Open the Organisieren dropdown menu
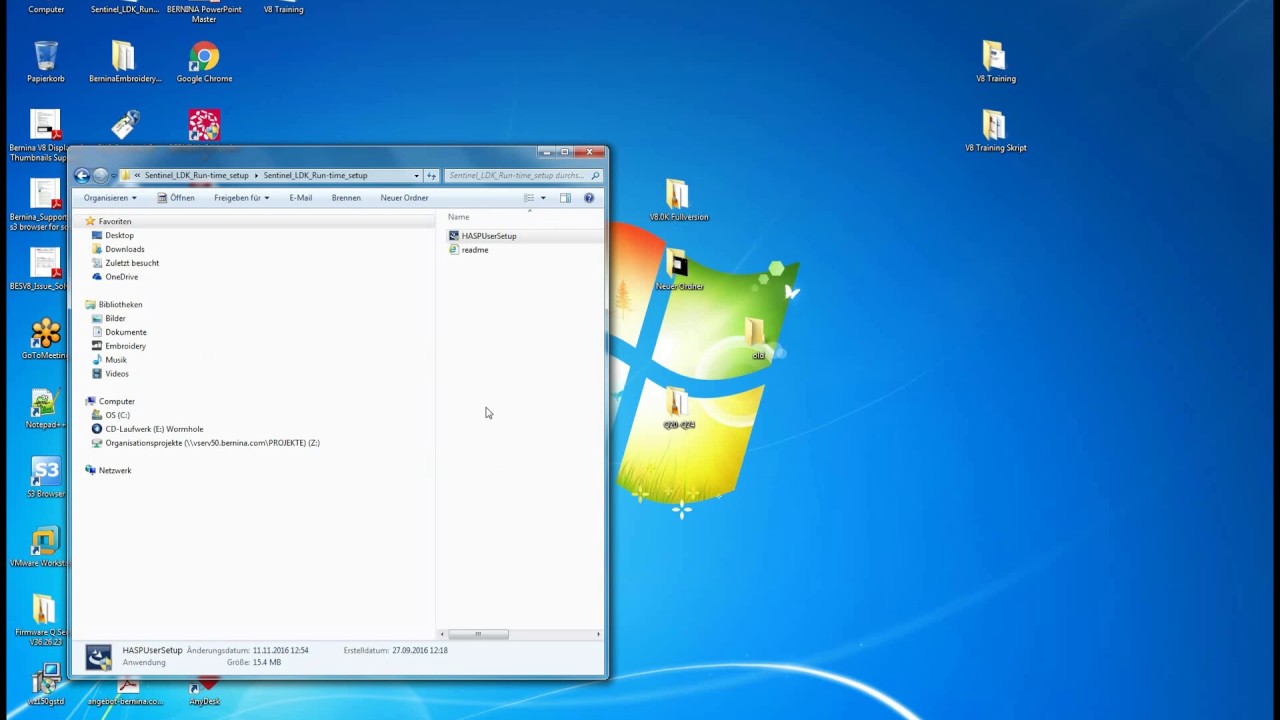The height and width of the screenshot is (720, 1280). pyautogui.click(x=110, y=198)
